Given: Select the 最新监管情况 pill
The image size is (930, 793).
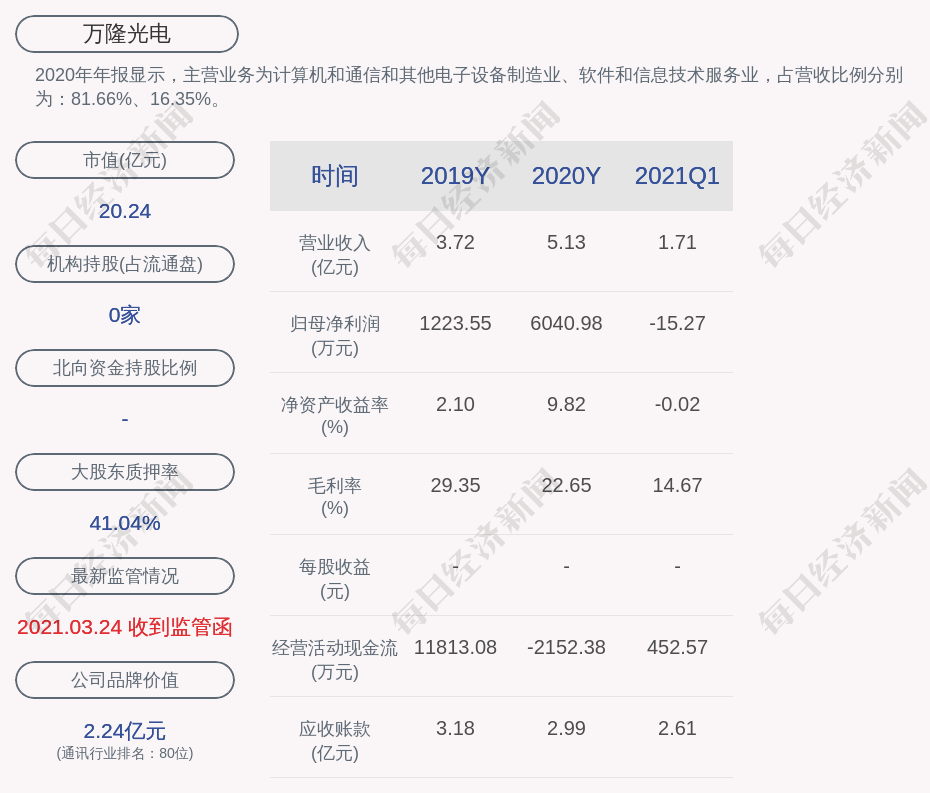Looking at the screenshot, I should click(x=125, y=576).
